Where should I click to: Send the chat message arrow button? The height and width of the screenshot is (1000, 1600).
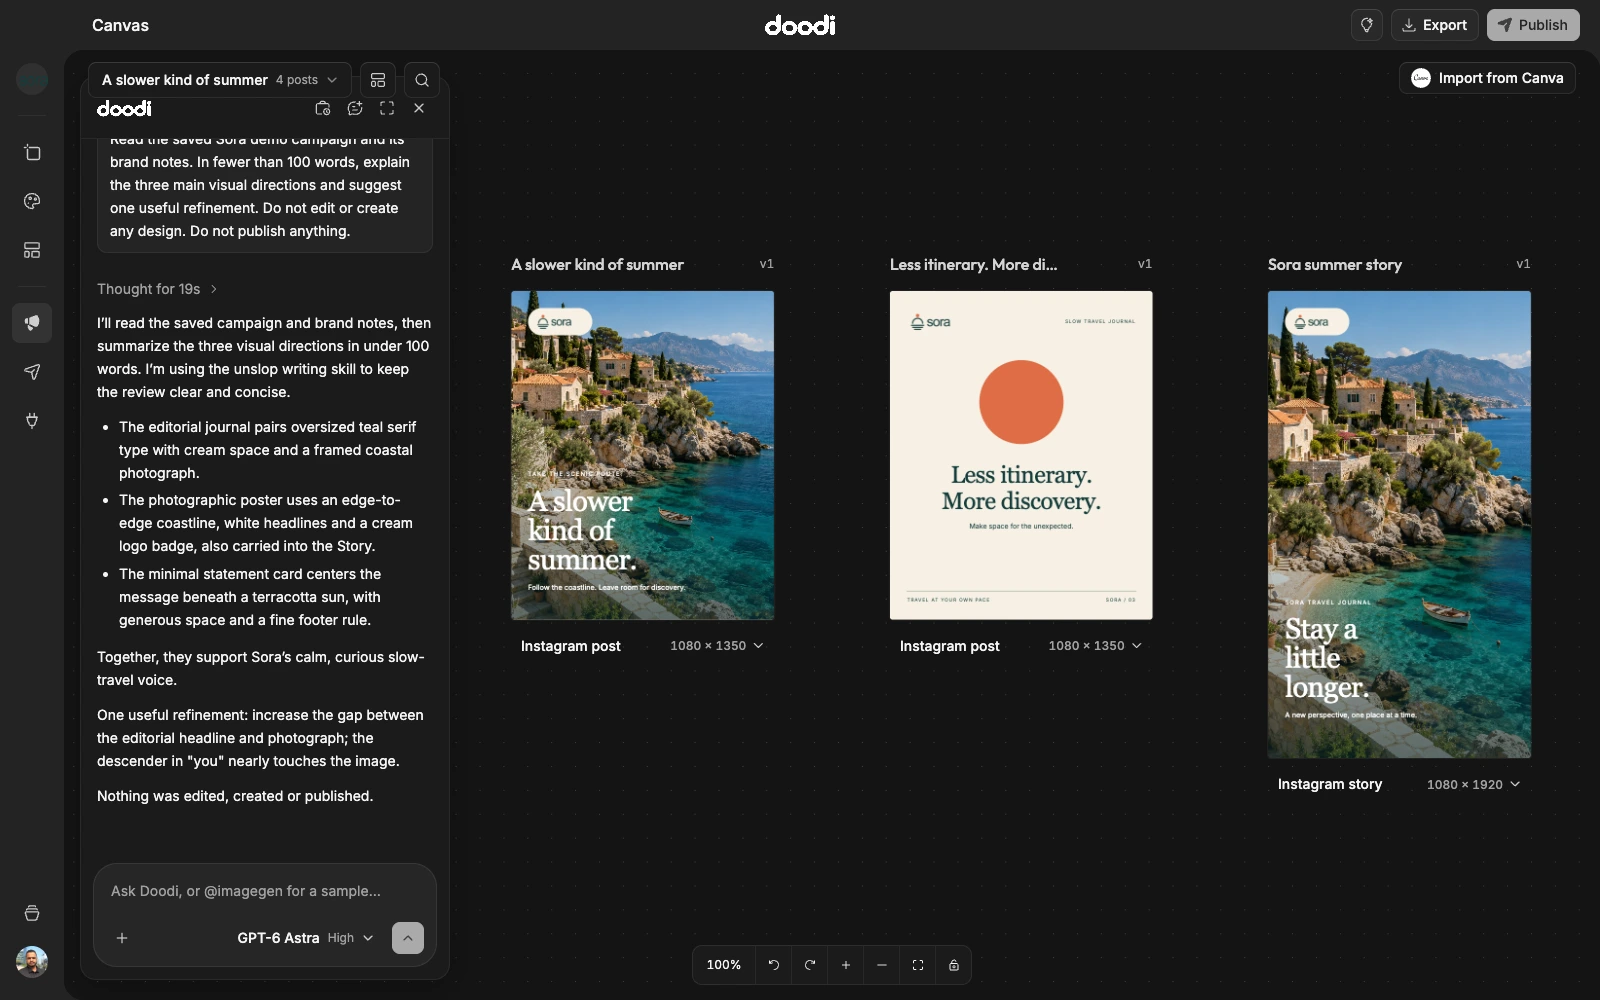408,938
